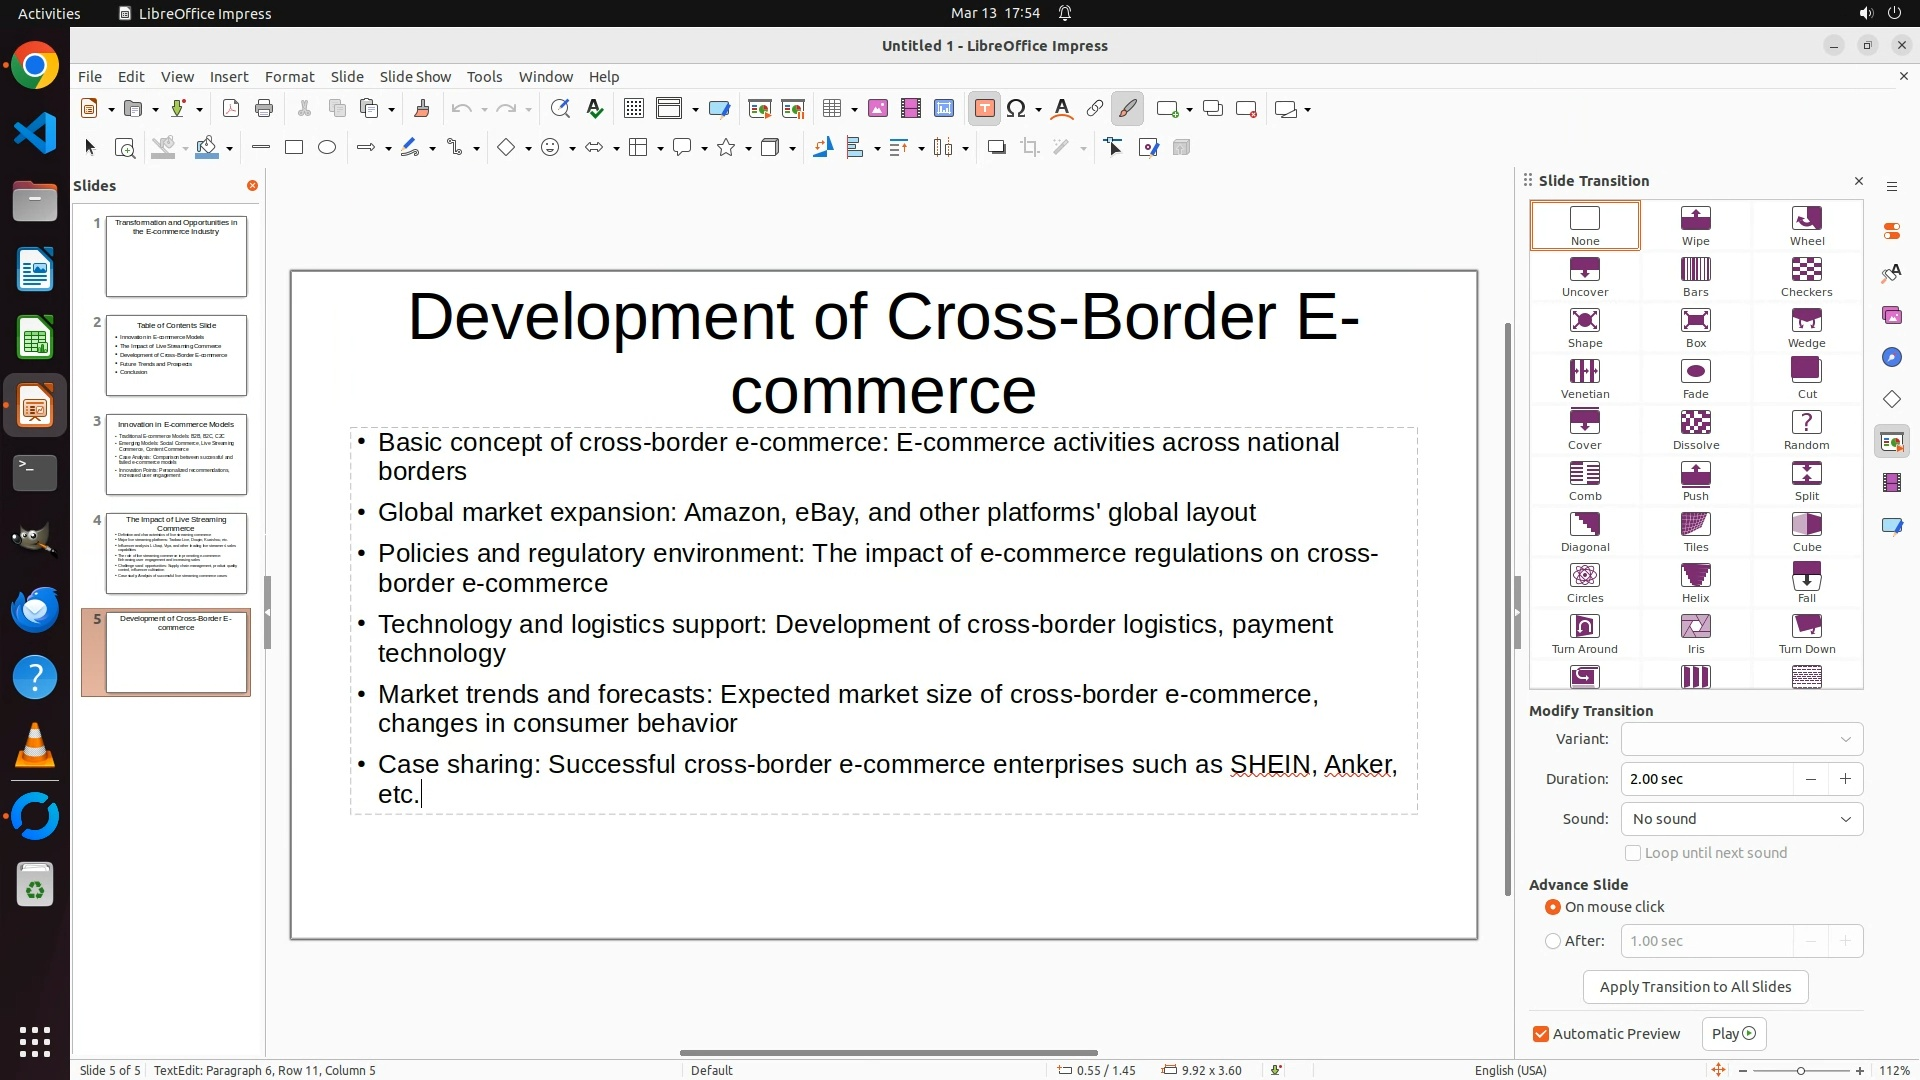Viewport: 1920px width, 1080px height.
Task: Open the Slide Show menu
Action: pos(415,77)
